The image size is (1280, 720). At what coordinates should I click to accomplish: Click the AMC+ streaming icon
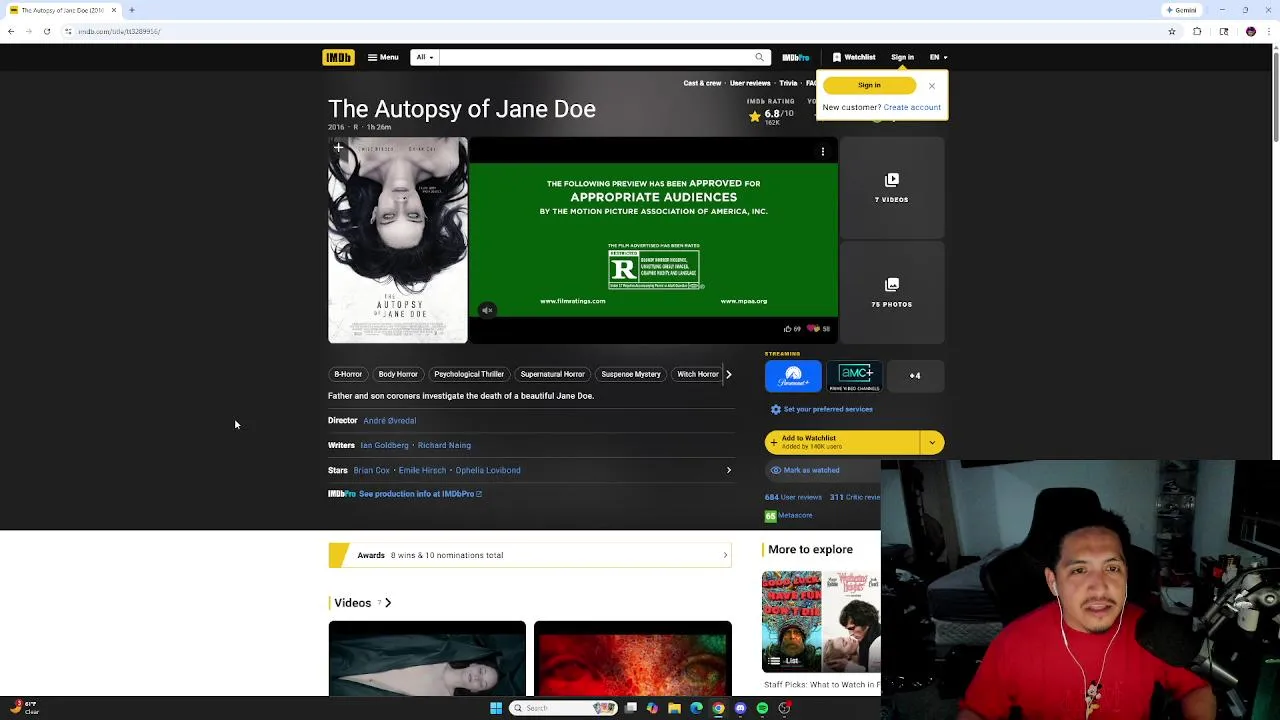[855, 376]
